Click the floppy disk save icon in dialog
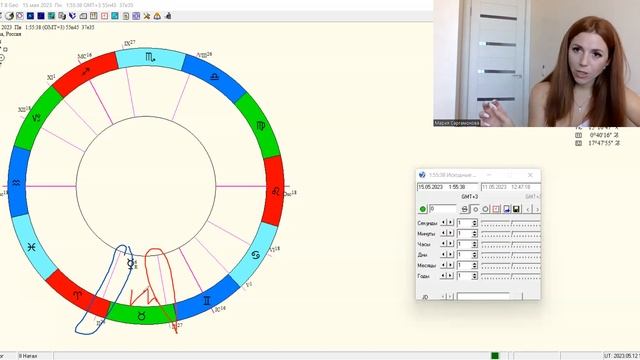Screen dimensions: 640x360 click(516, 209)
